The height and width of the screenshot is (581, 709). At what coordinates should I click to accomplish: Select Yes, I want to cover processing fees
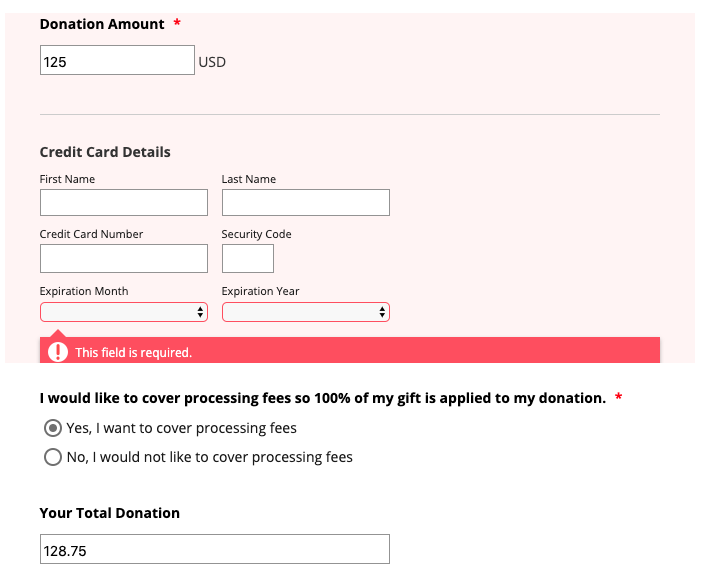[x=53, y=428]
